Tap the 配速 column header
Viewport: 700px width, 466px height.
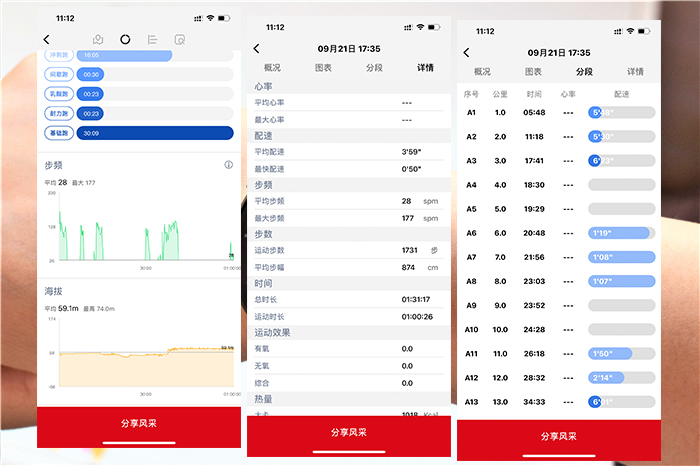pos(621,94)
